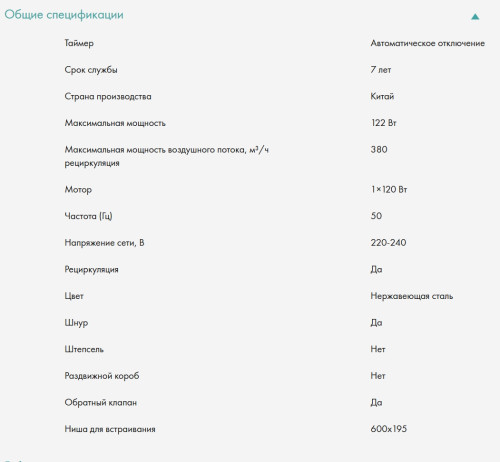Select the Максимальная мощность label
This screenshot has height=462, width=500.
(x=115, y=123)
